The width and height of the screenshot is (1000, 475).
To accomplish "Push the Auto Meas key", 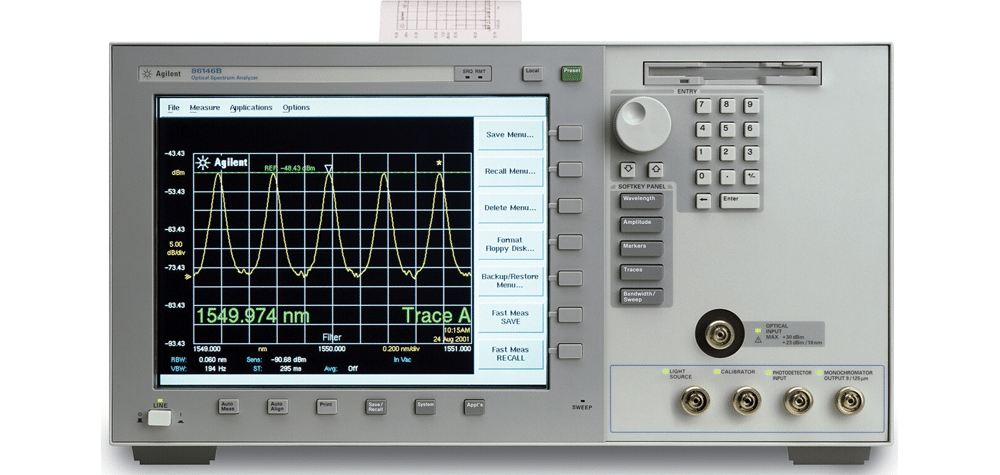I will click(228, 407).
